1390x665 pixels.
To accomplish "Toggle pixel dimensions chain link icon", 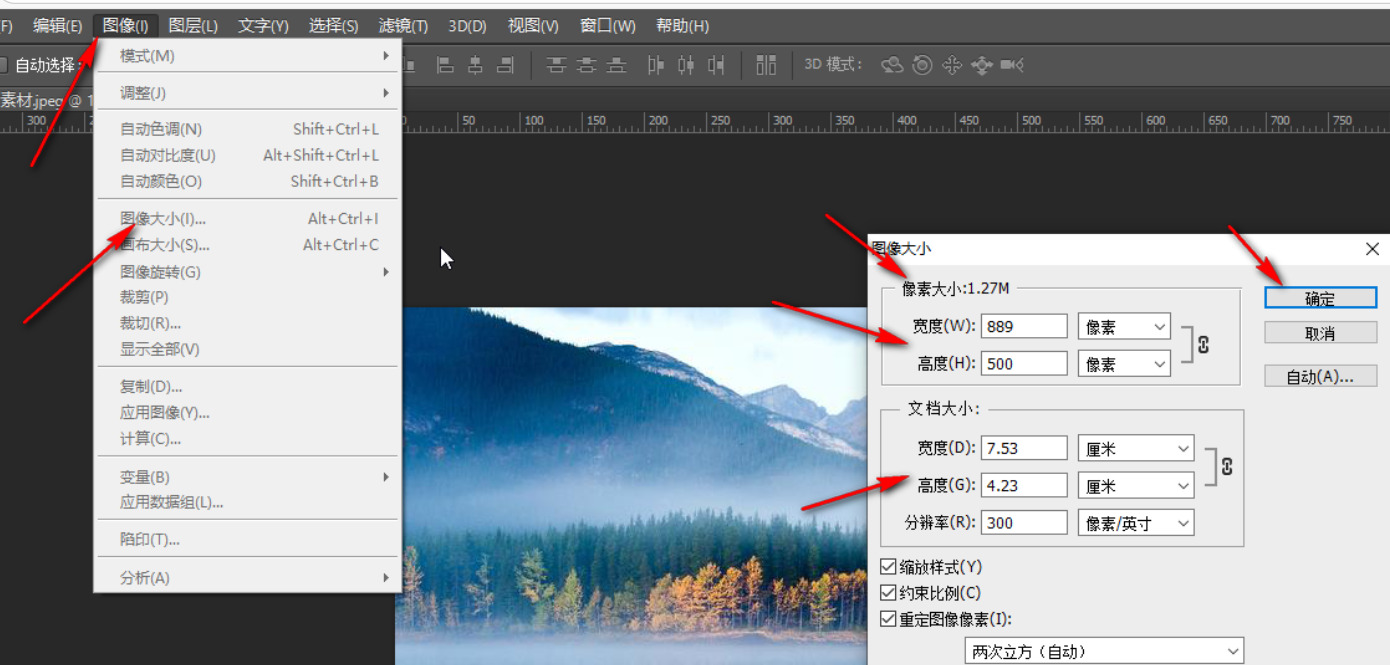I will 1203,344.
